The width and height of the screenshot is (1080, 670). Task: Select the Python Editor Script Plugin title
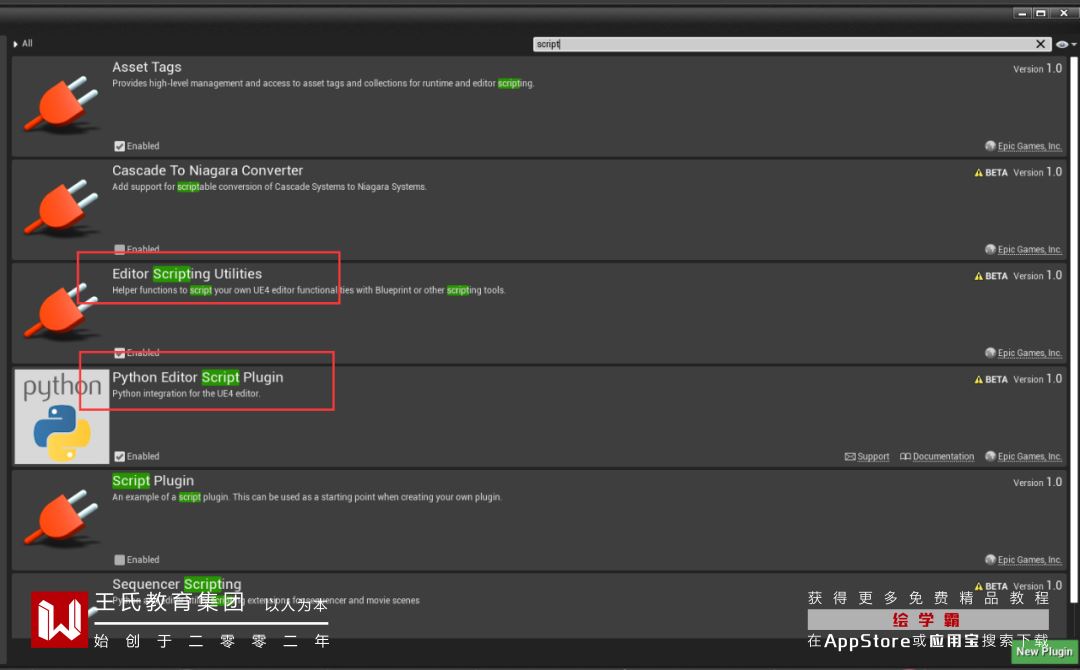point(198,377)
